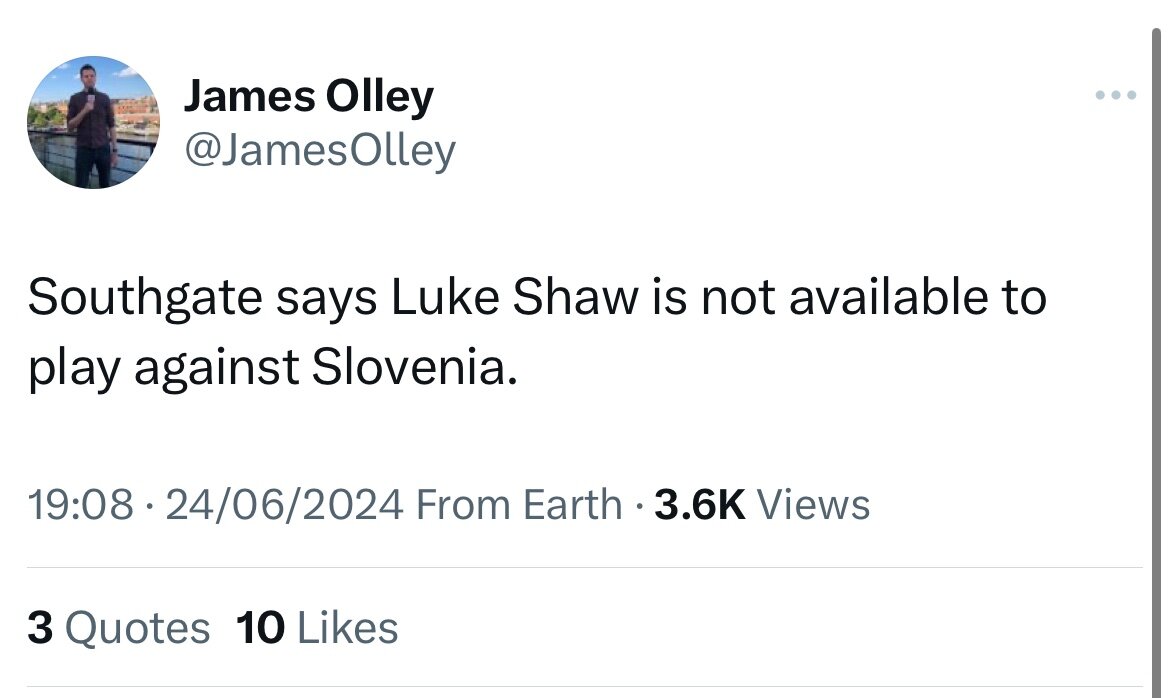Viewport: 1170px width, 698px height.
Task: Click the 24/06/2024 date
Action: [x=284, y=505]
